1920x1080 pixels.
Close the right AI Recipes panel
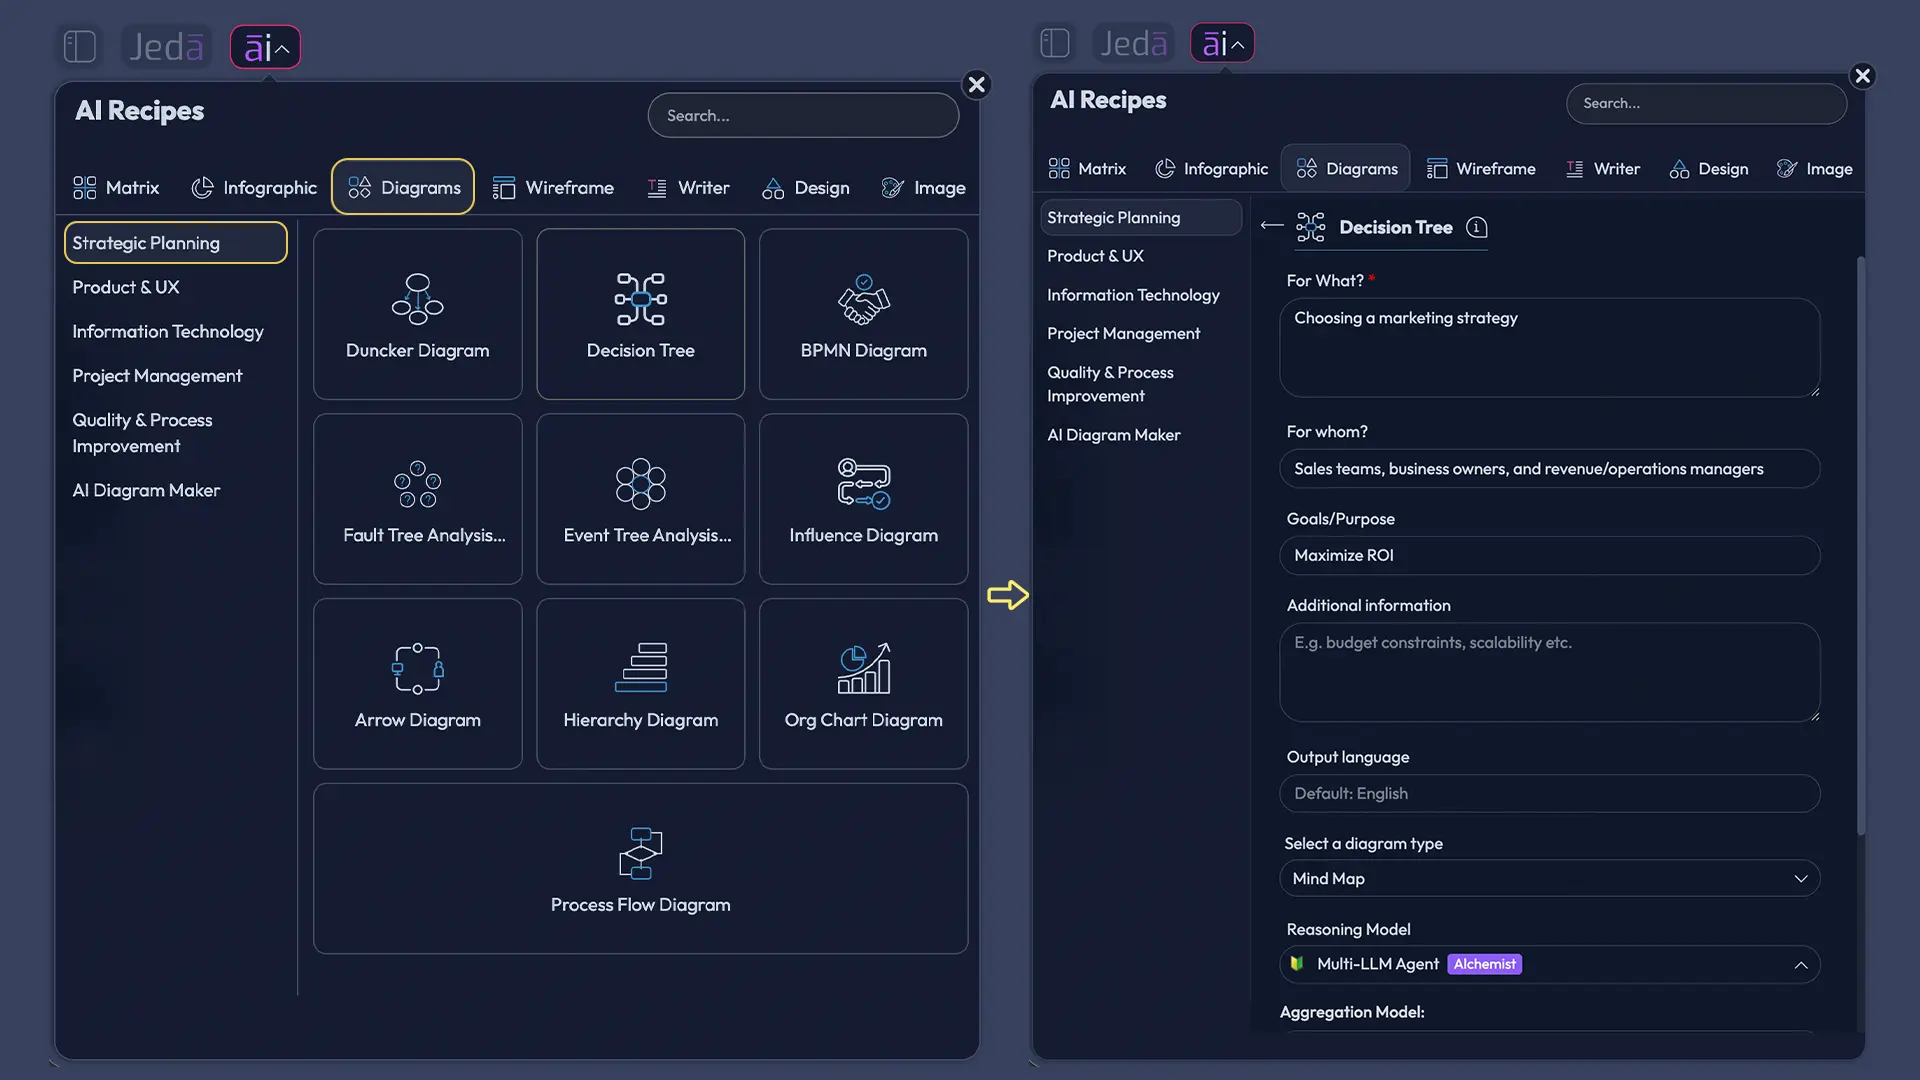pyautogui.click(x=1862, y=75)
